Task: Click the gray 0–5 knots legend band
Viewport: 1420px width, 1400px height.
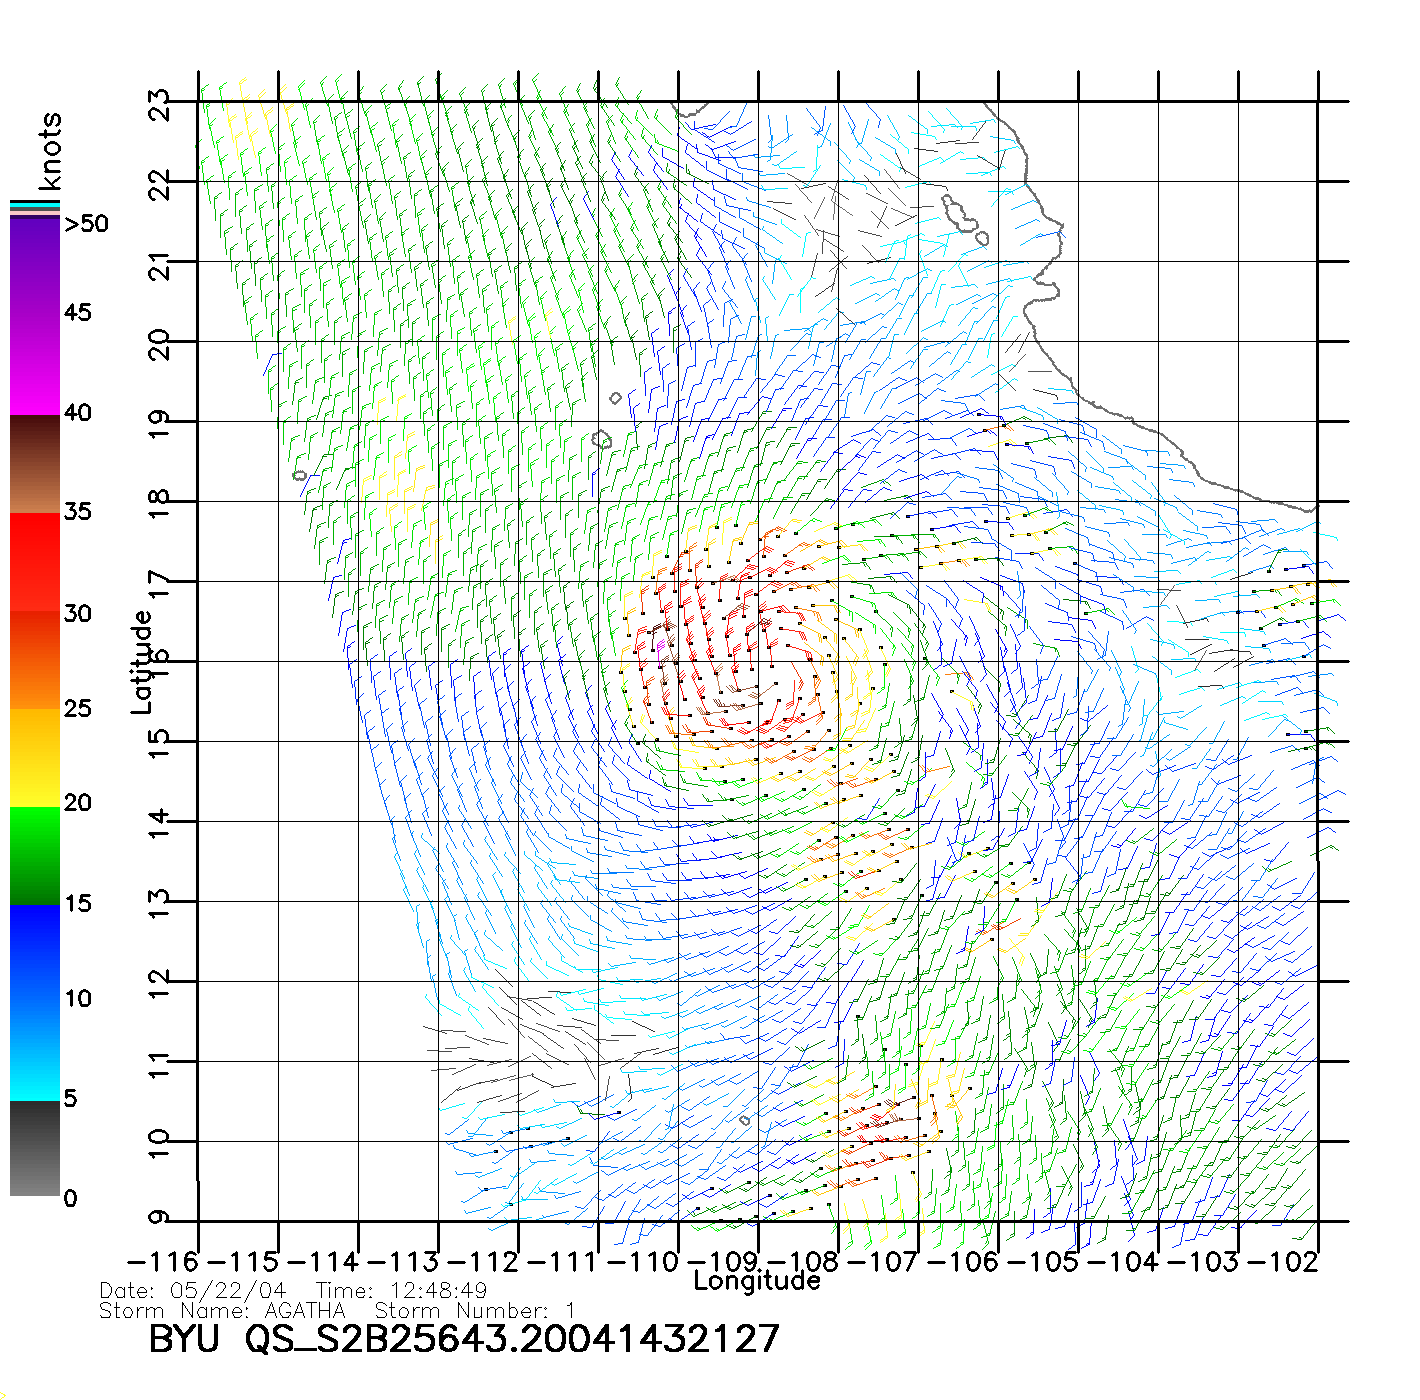Action: (35, 1148)
